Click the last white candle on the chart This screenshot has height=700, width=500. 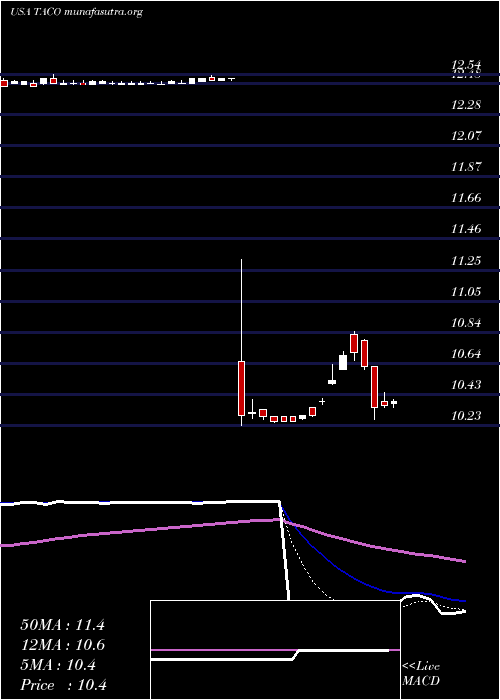click(x=394, y=403)
